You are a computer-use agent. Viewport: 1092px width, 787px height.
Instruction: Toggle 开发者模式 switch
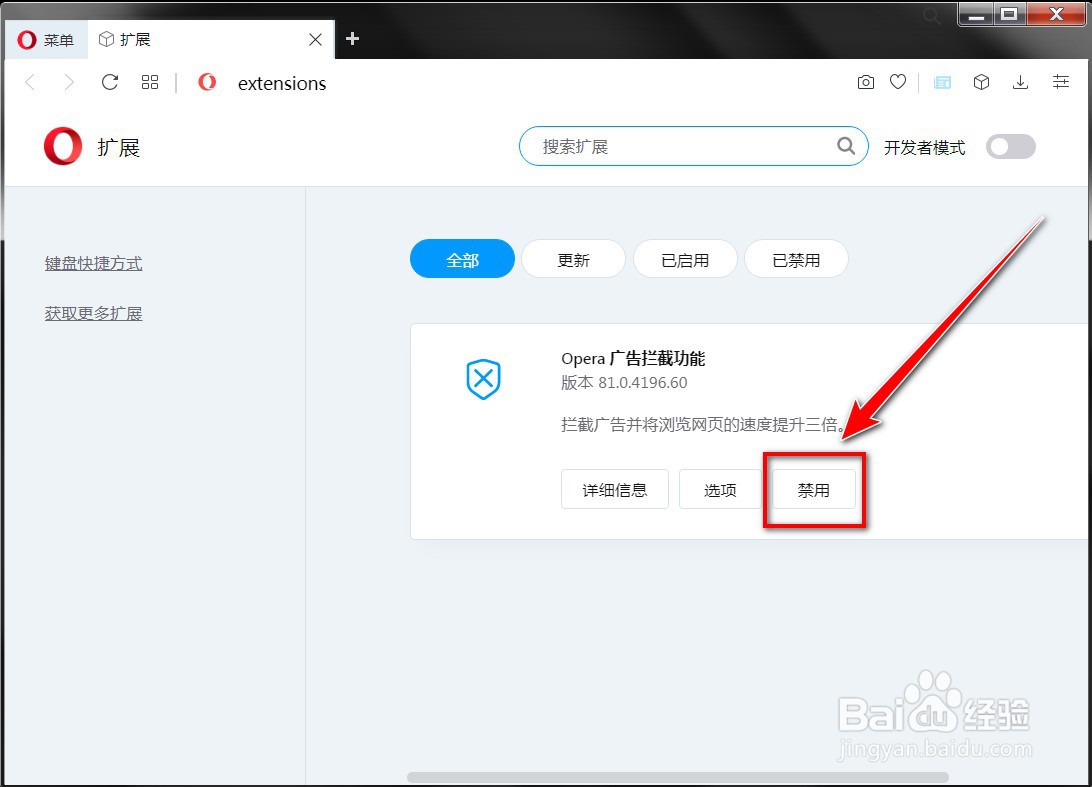point(1011,146)
